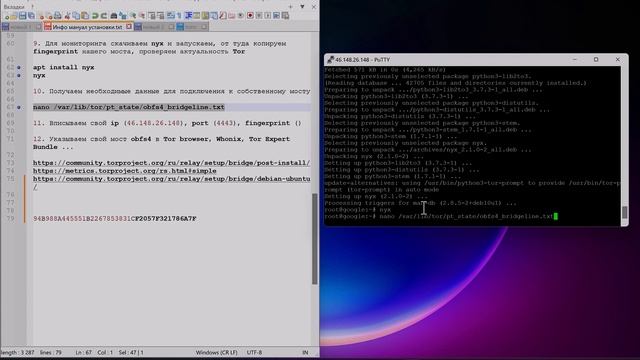The height and width of the screenshot is (360, 640).
Task: Save the current file with toolbar icon
Action: click(22, 16)
